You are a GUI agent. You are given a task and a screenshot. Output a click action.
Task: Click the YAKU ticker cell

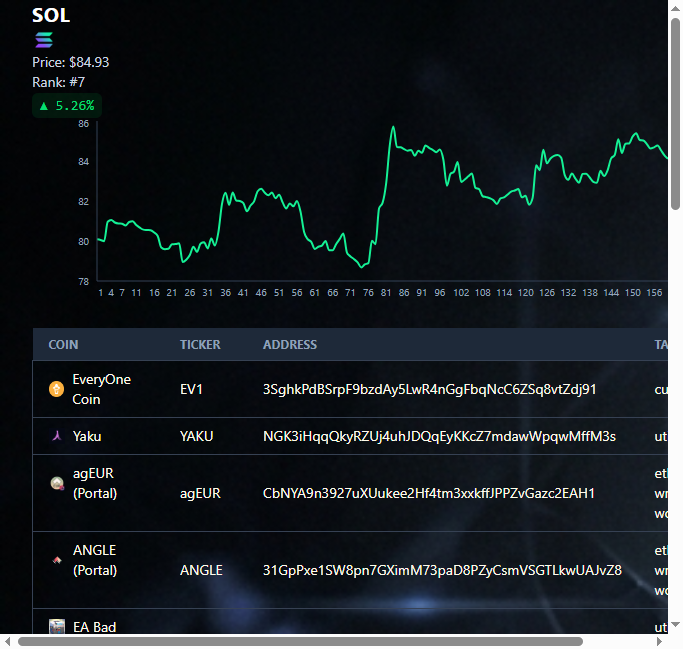click(x=196, y=436)
